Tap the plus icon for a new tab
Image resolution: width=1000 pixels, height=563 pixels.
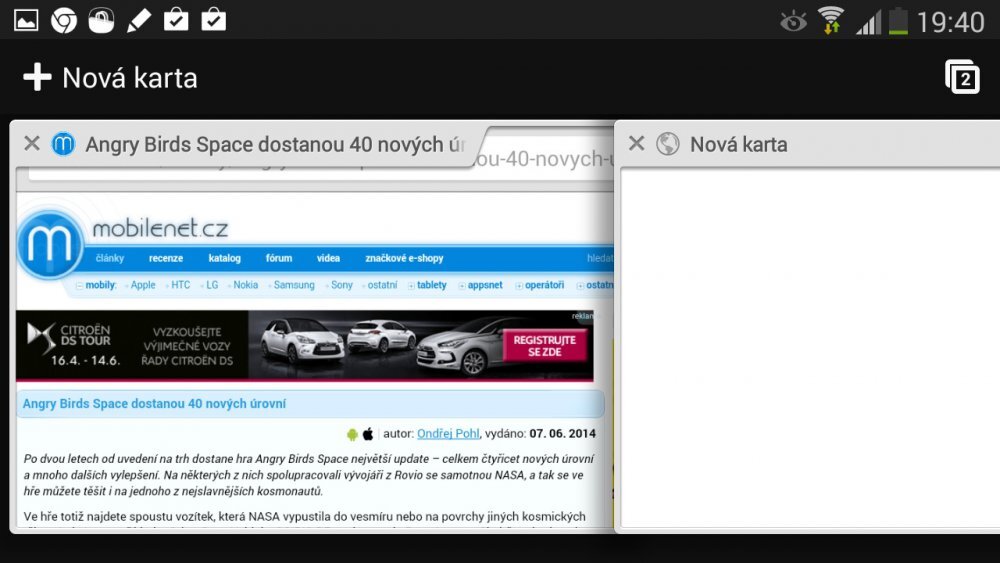click(x=37, y=78)
